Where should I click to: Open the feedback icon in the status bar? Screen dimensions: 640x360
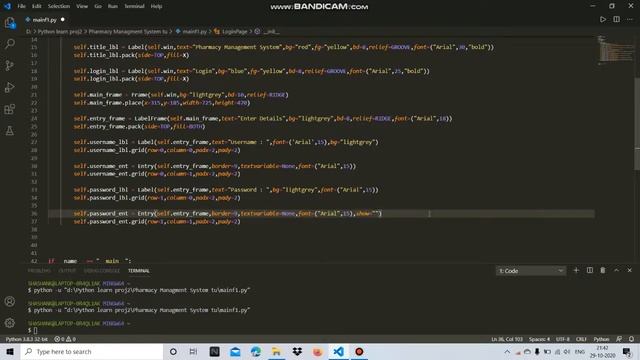pyautogui.click(x=619, y=339)
